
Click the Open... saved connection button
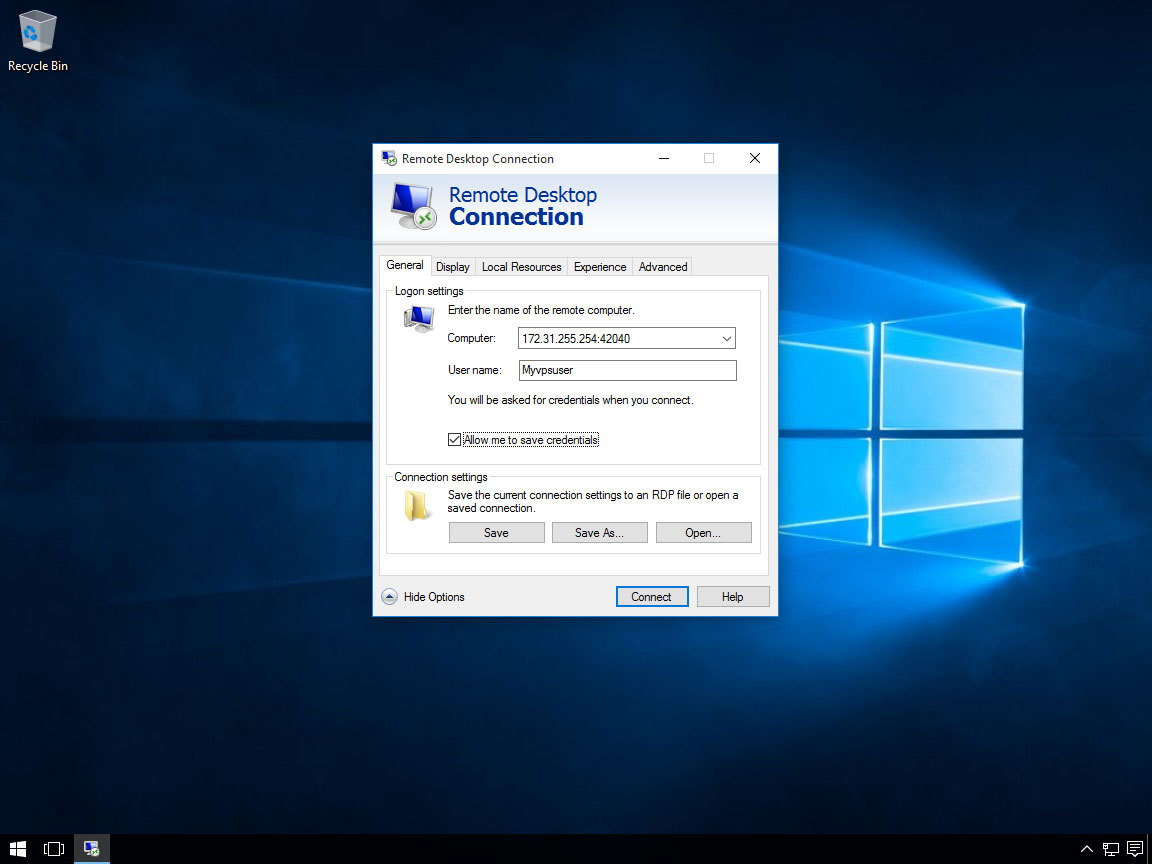coord(703,533)
